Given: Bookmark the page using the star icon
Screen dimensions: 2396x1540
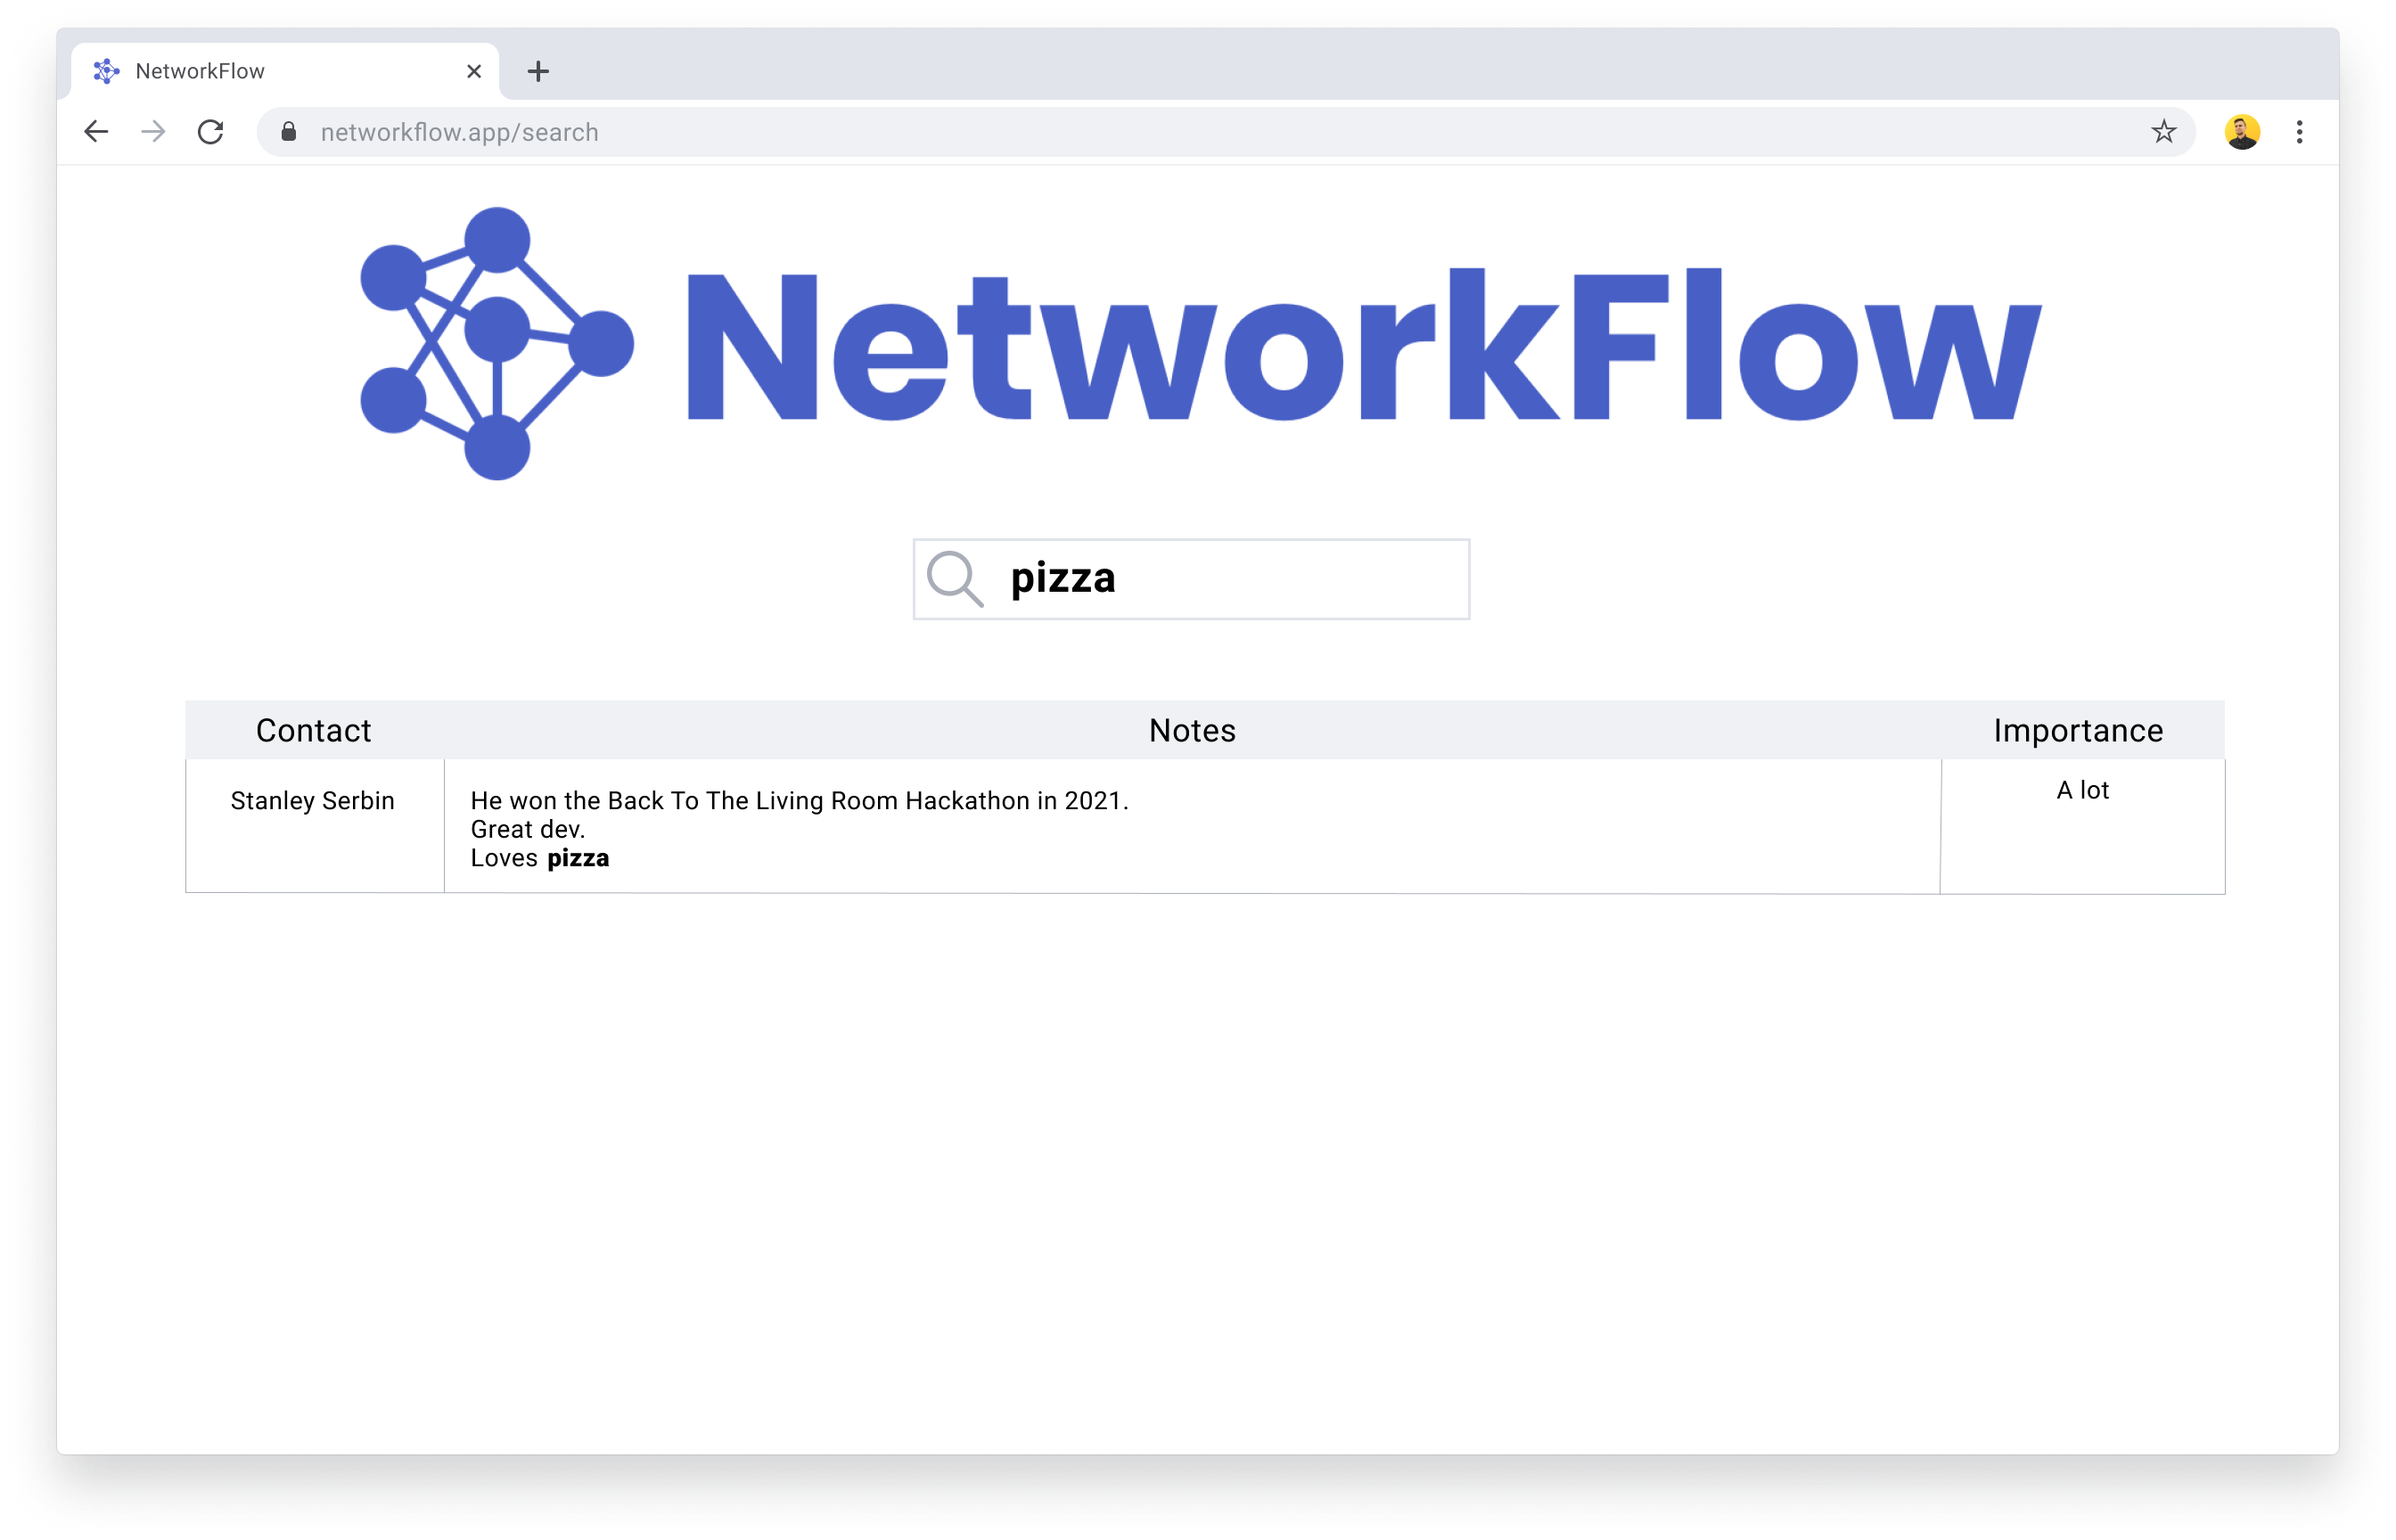Looking at the screenshot, I should point(2163,131).
